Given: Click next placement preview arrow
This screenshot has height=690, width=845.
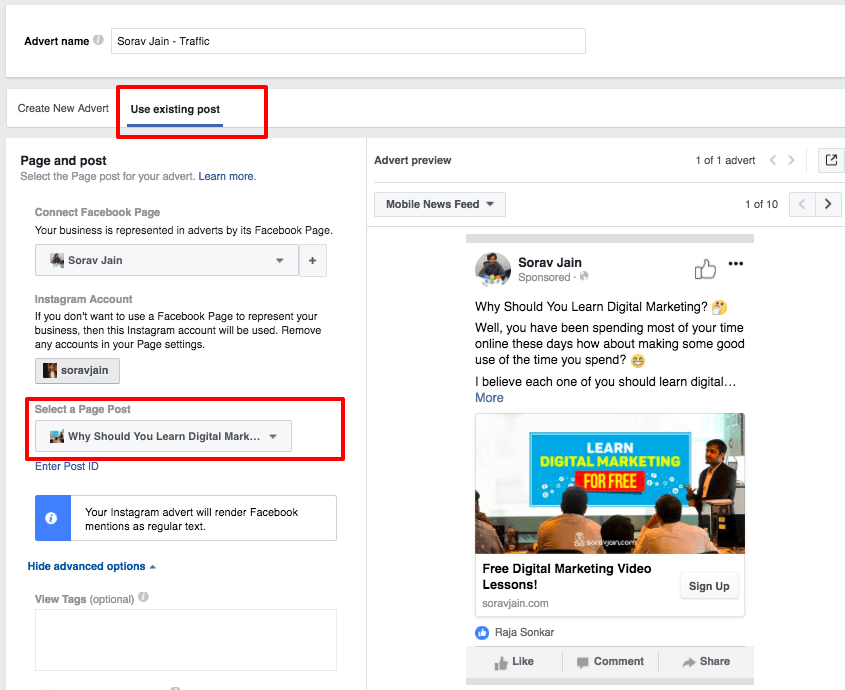Looking at the screenshot, I should (828, 204).
